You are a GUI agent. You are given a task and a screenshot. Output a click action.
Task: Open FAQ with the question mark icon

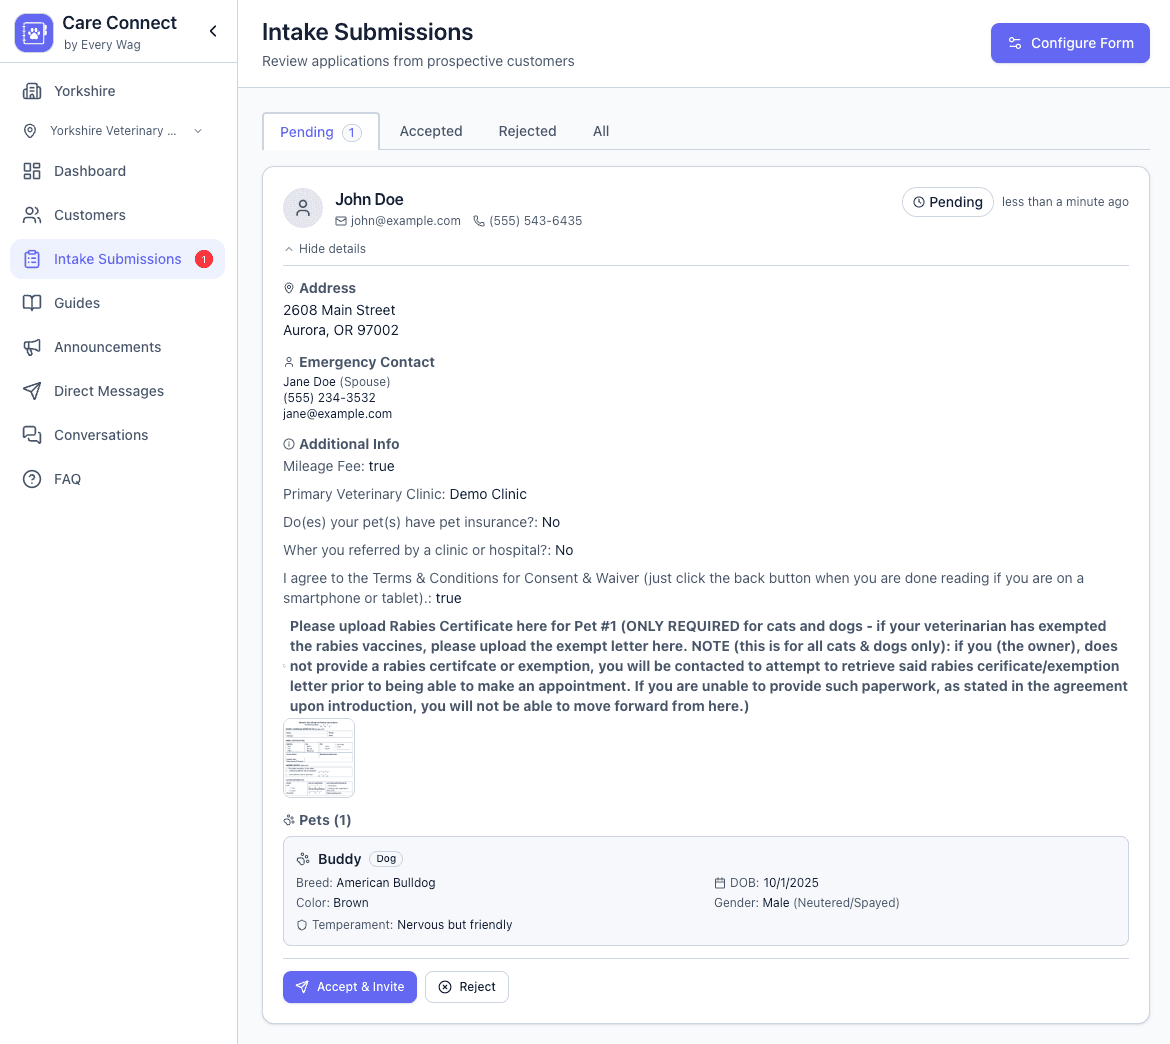[x=30, y=479]
